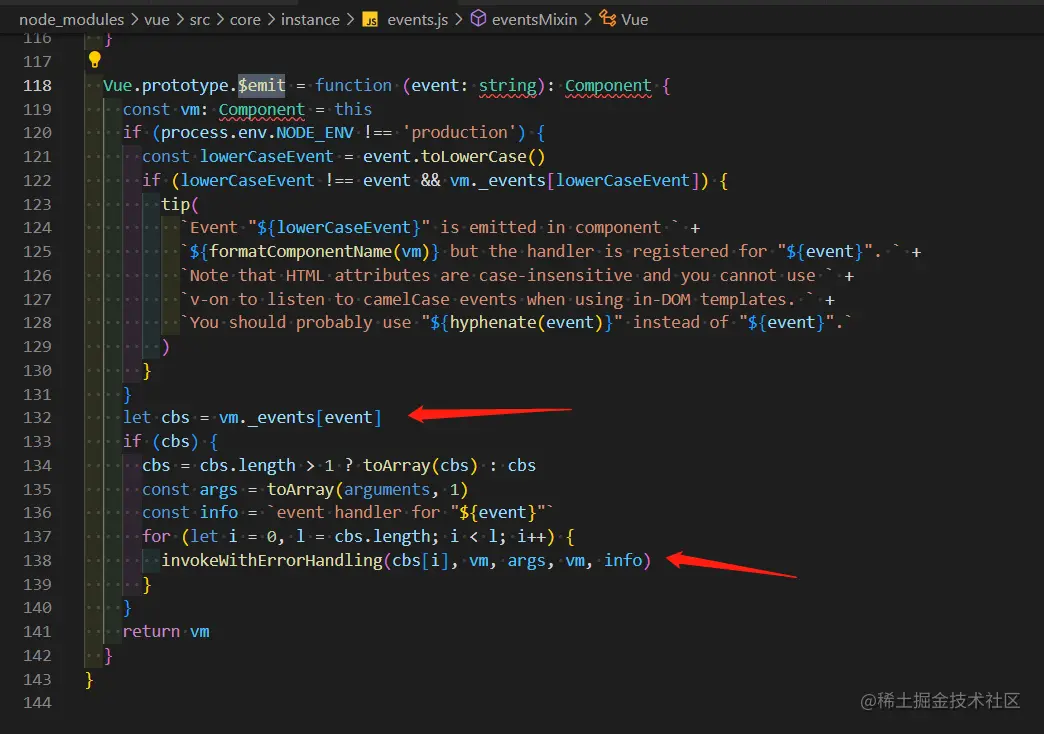Click 'toArray(arguments, 1)' on line 135
The image size is (1044, 734).
[368, 490]
